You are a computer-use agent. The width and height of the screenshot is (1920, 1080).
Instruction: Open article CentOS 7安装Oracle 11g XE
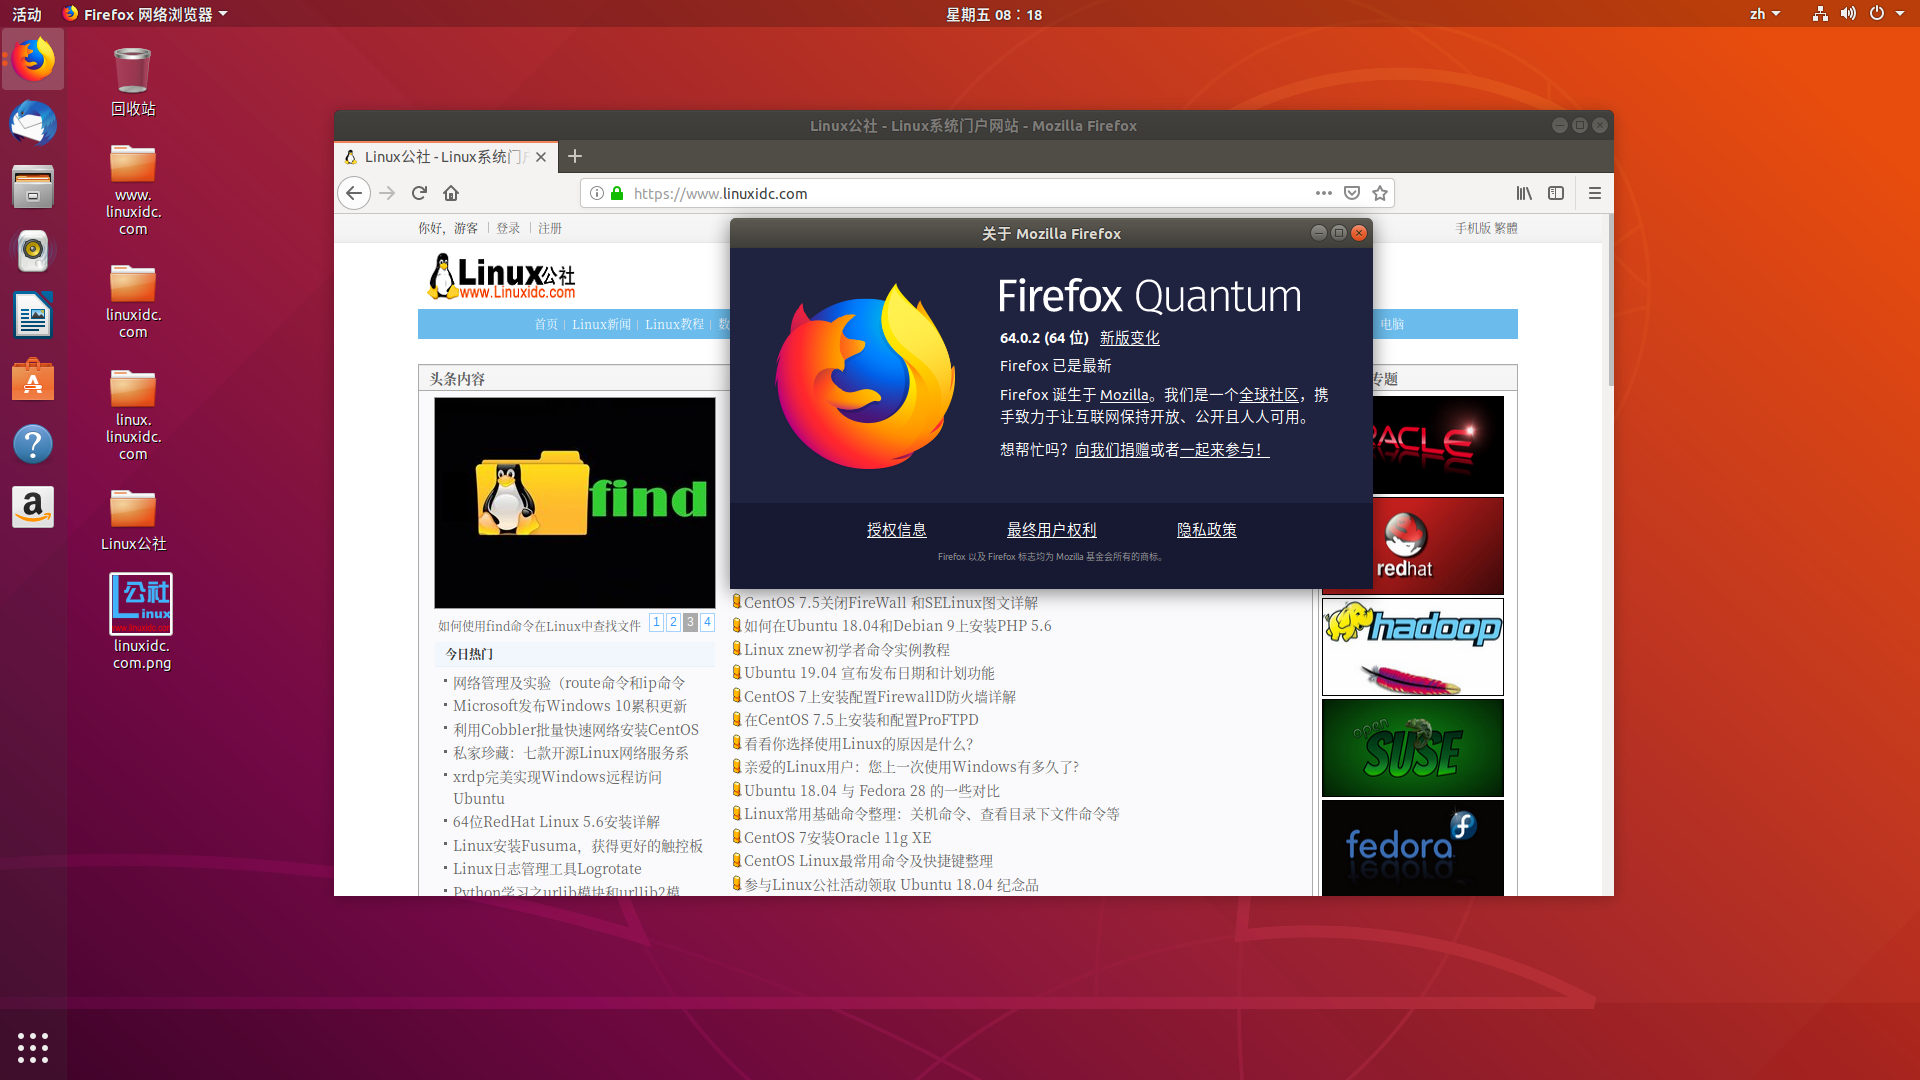[x=837, y=838]
